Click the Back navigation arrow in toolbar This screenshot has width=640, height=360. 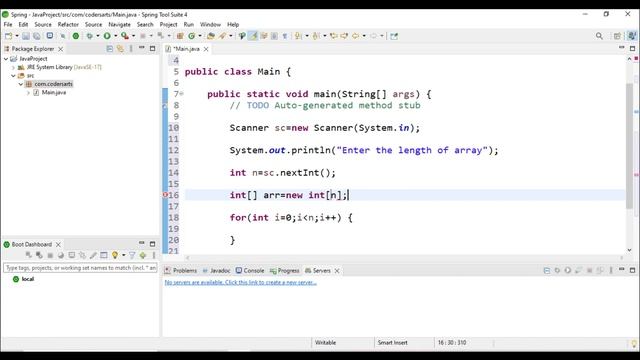[356, 36]
